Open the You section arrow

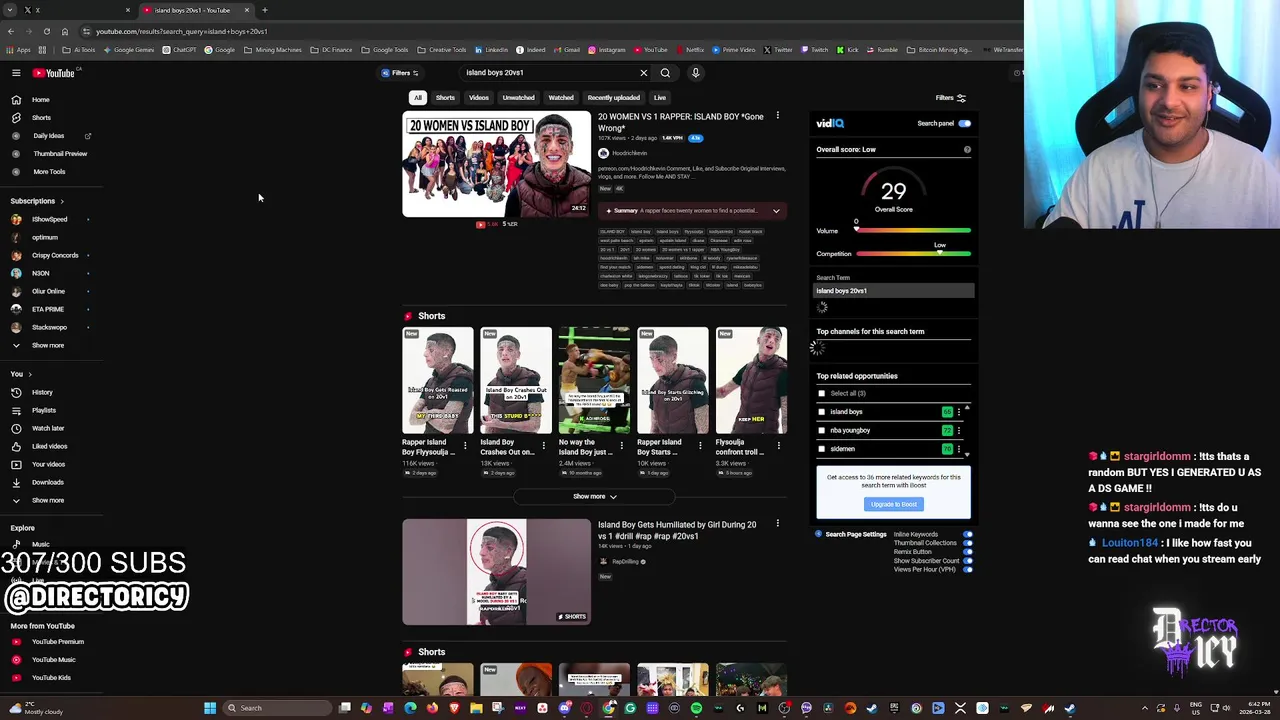30,375
